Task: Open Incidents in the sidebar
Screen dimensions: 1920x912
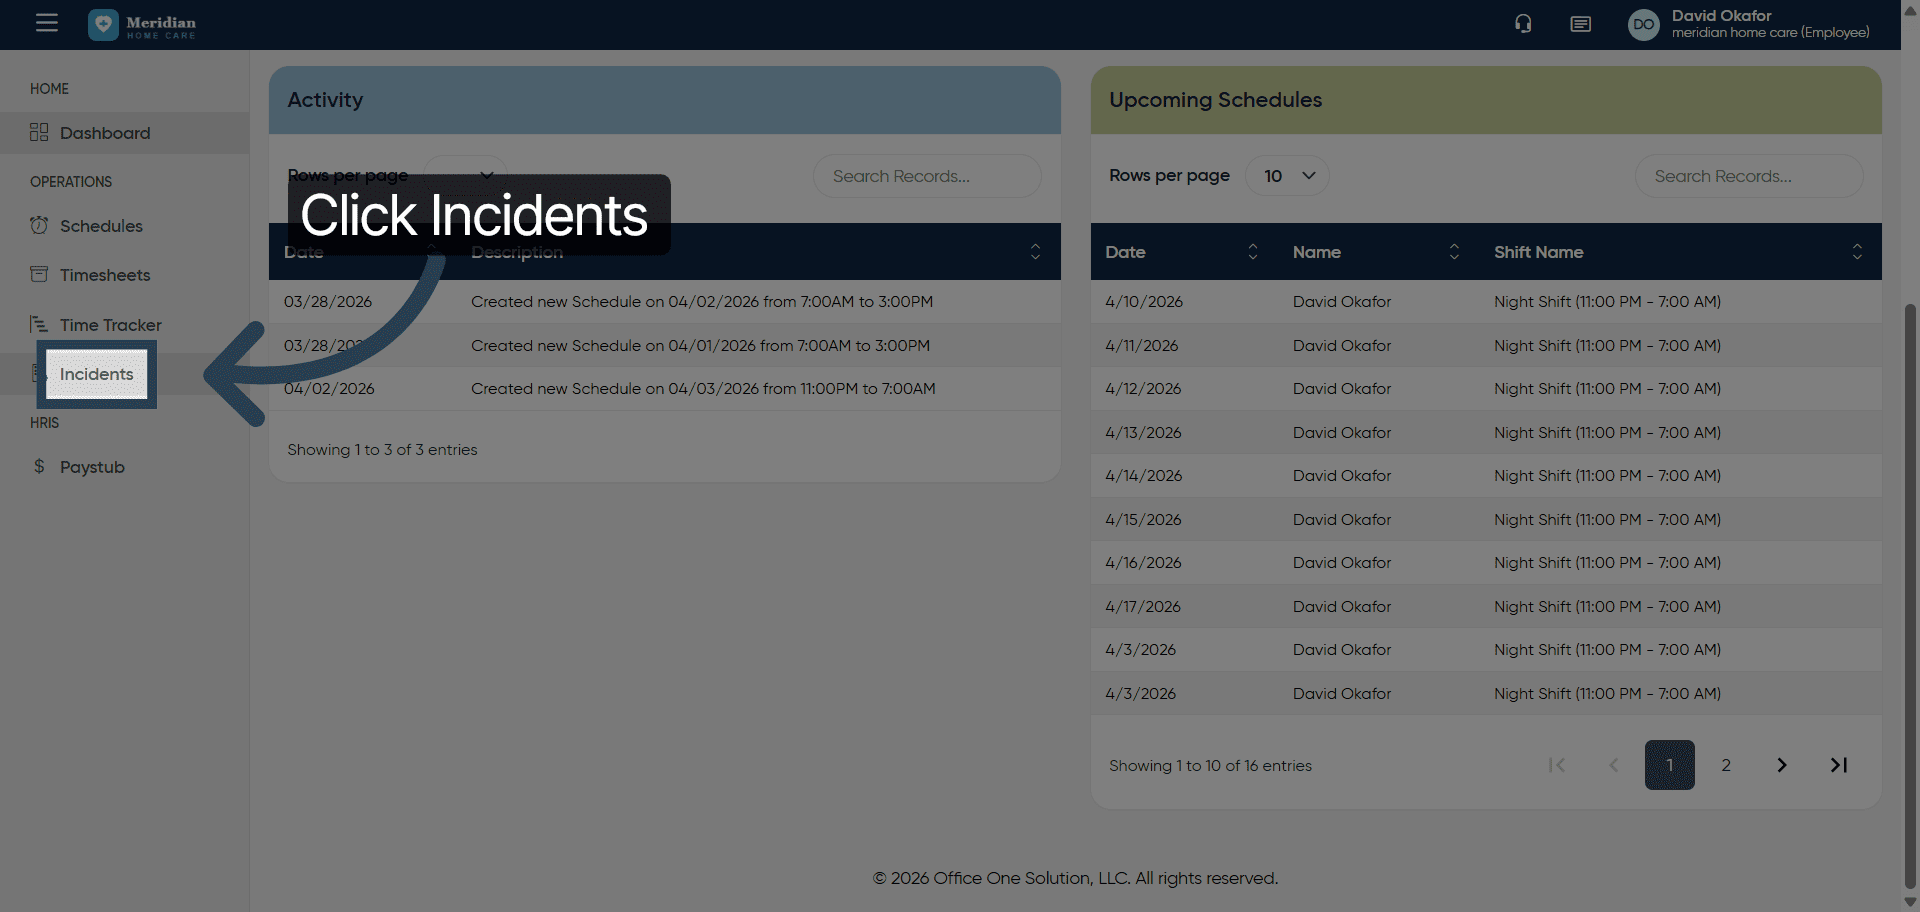Action: (x=96, y=374)
